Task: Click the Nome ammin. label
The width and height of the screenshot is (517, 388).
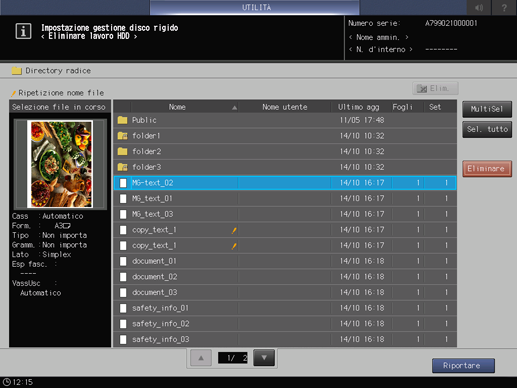Action: pyautogui.click(x=378, y=37)
